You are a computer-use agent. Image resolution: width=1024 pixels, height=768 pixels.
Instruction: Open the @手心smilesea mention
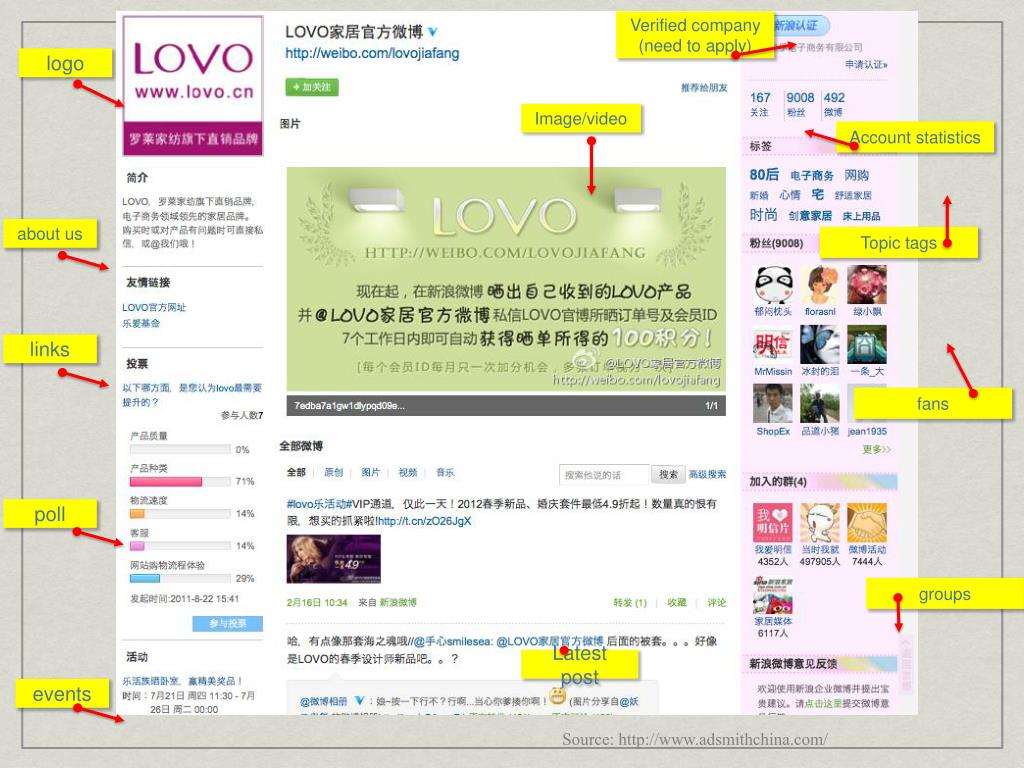coord(453,642)
